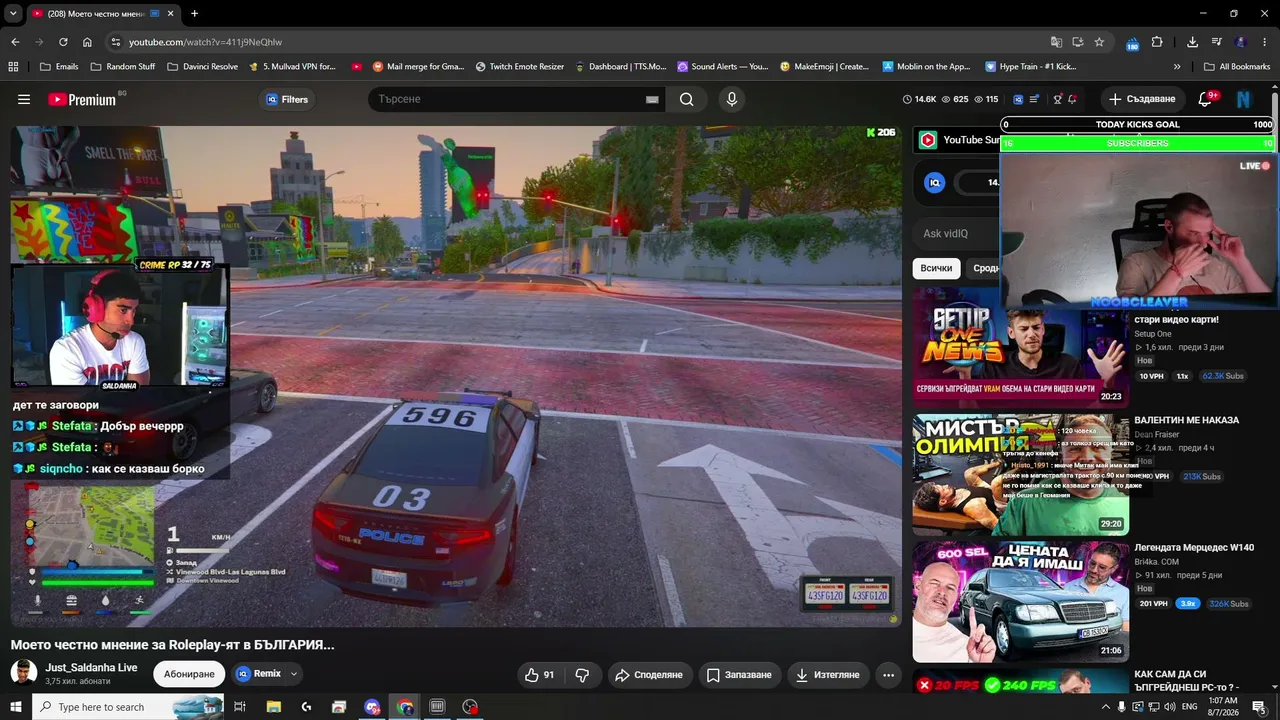Image resolution: width=1280 pixels, height=720 pixels.
Task: Select the Всички filter chip
Action: [x=936, y=268]
